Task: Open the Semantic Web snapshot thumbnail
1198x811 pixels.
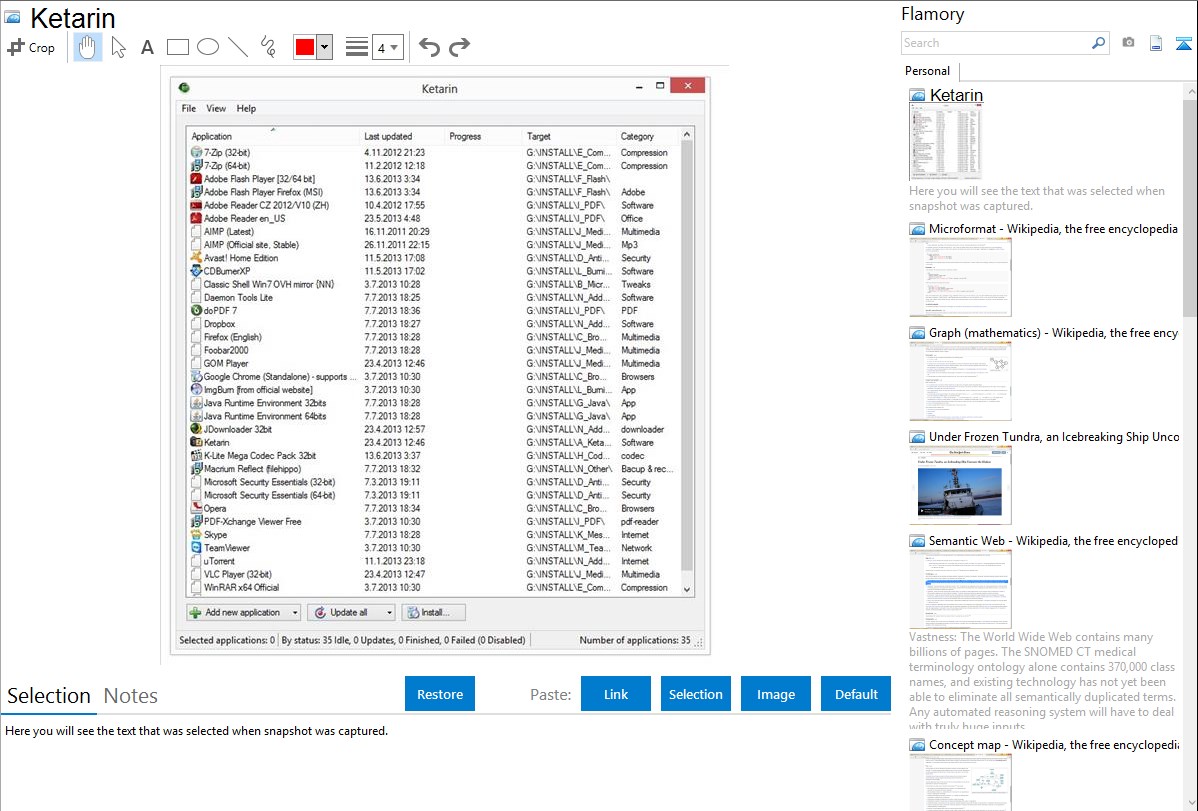Action: (960, 589)
